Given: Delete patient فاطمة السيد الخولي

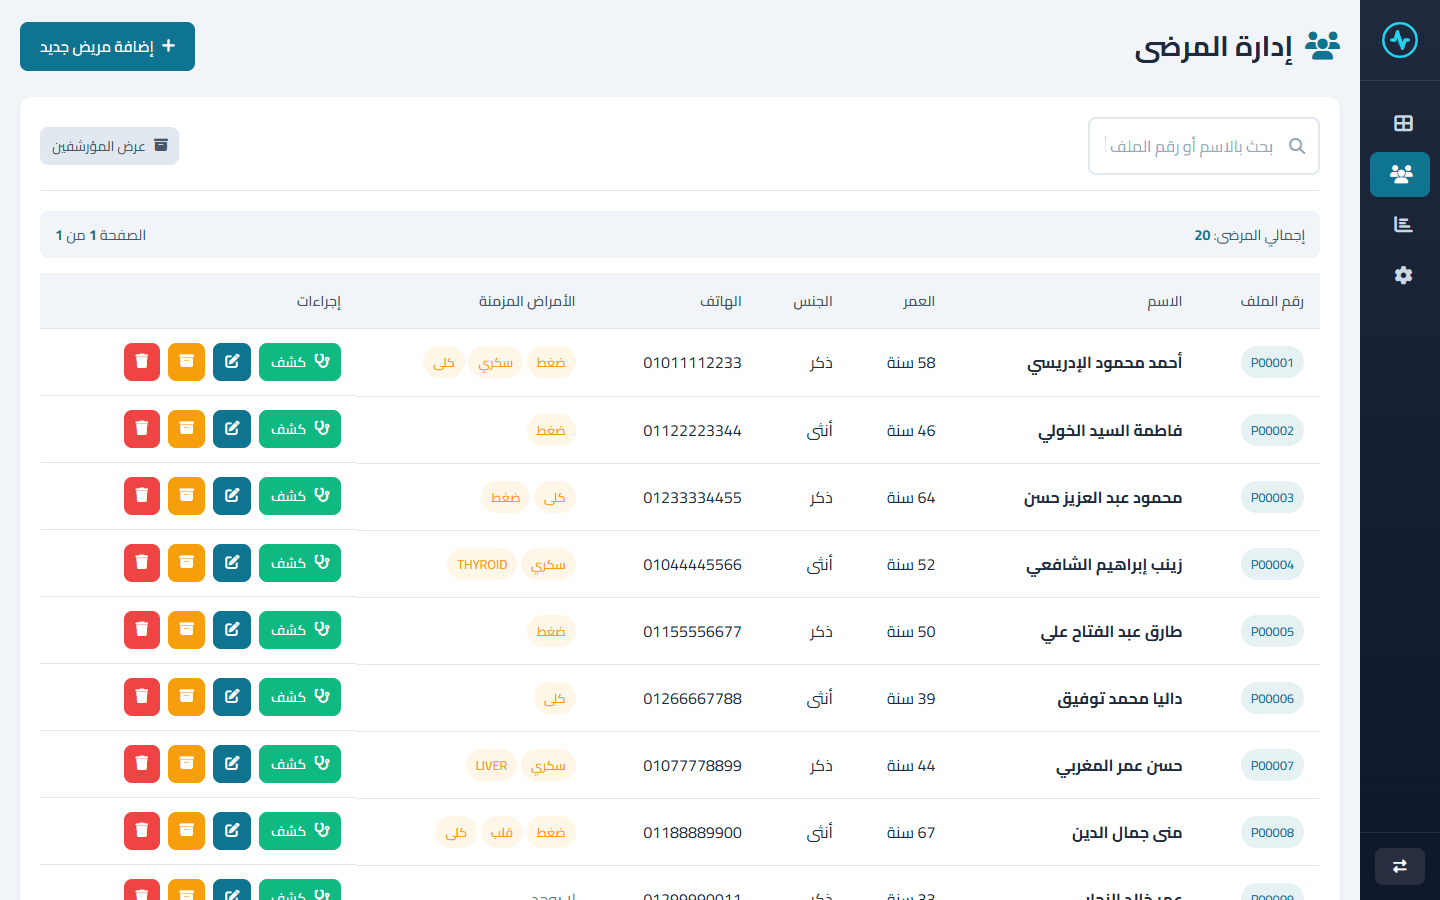Looking at the screenshot, I should [142, 429].
